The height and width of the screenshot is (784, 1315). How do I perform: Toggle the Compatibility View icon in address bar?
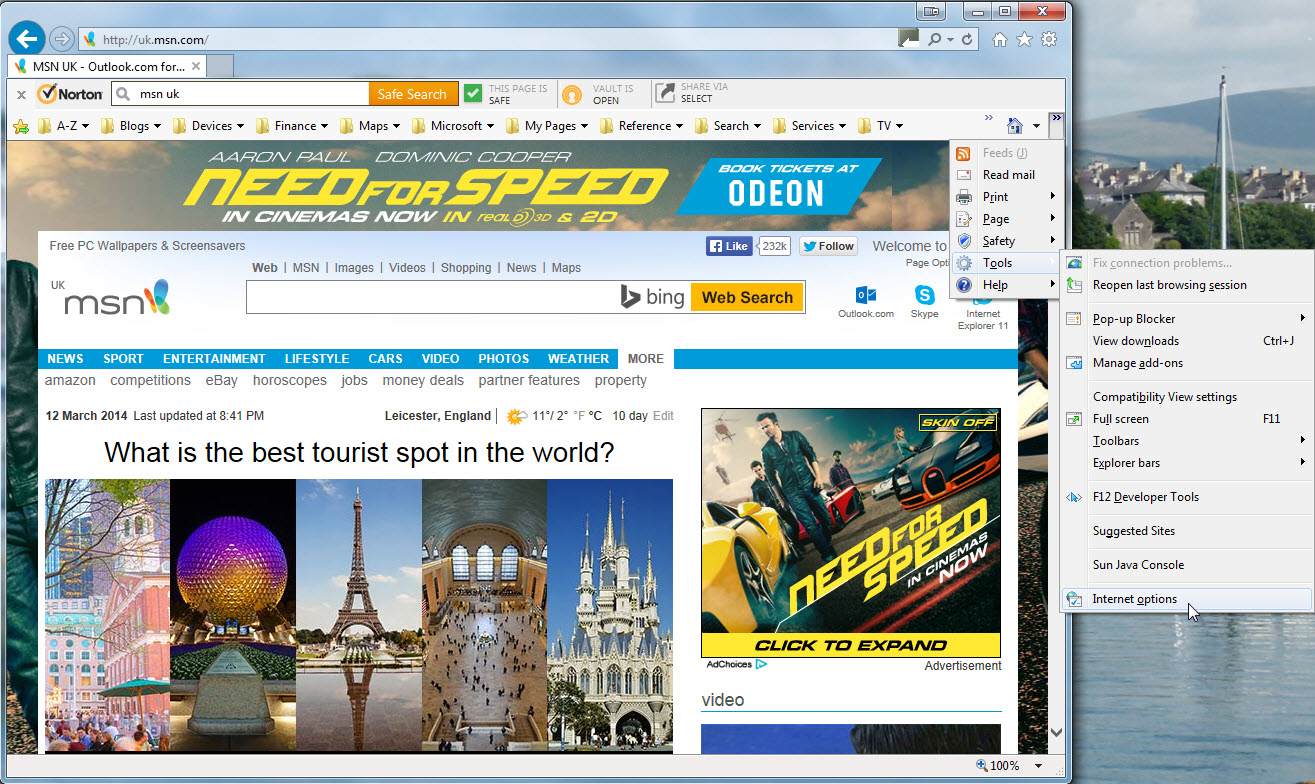908,39
